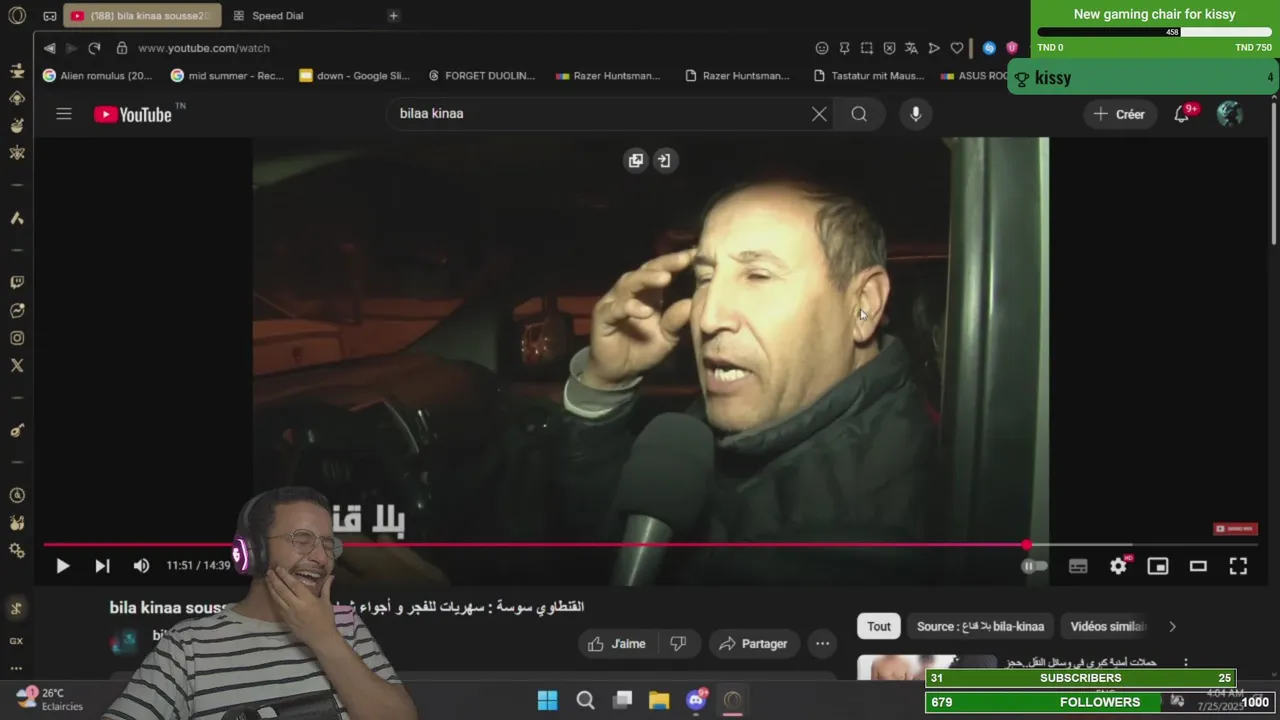The height and width of the screenshot is (720, 1280).
Task: Open the YouTube account avatar menu
Action: [x=1229, y=114]
